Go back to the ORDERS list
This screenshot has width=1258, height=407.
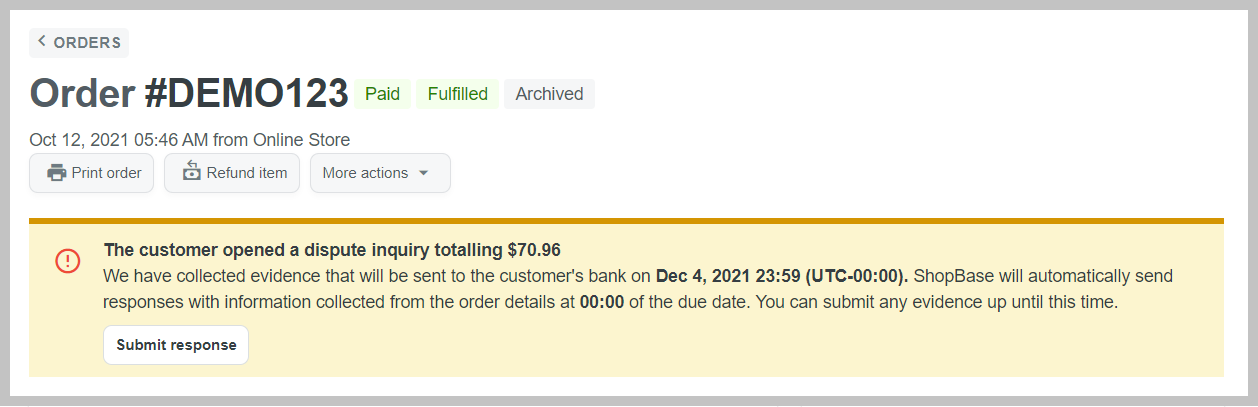[87, 43]
